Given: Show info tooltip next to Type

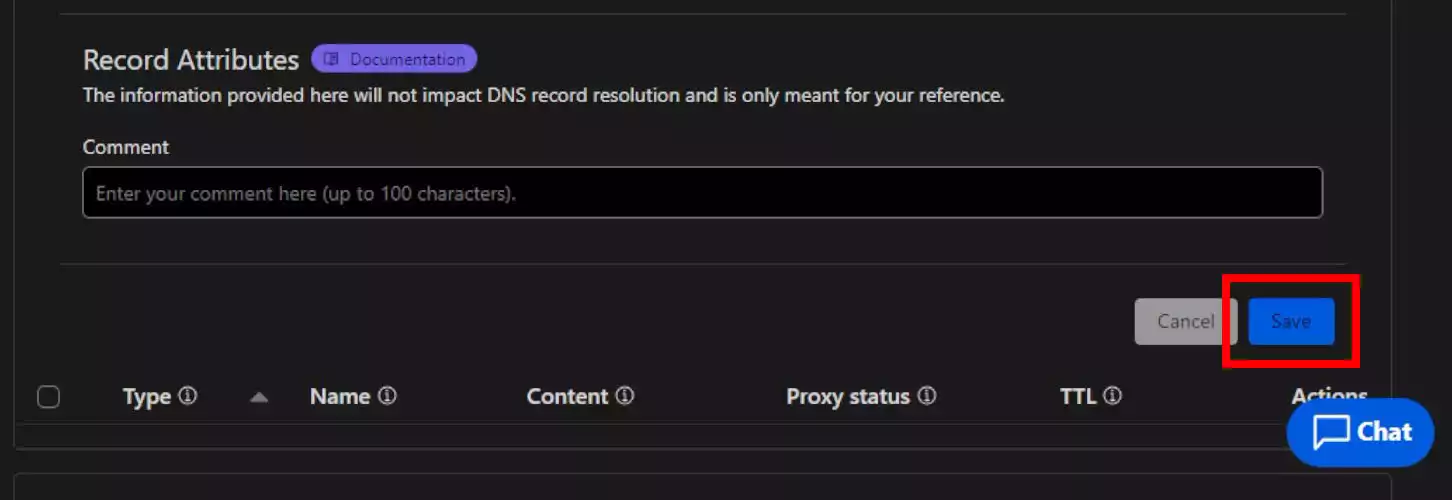Looking at the screenshot, I should click(x=188, y=396).
